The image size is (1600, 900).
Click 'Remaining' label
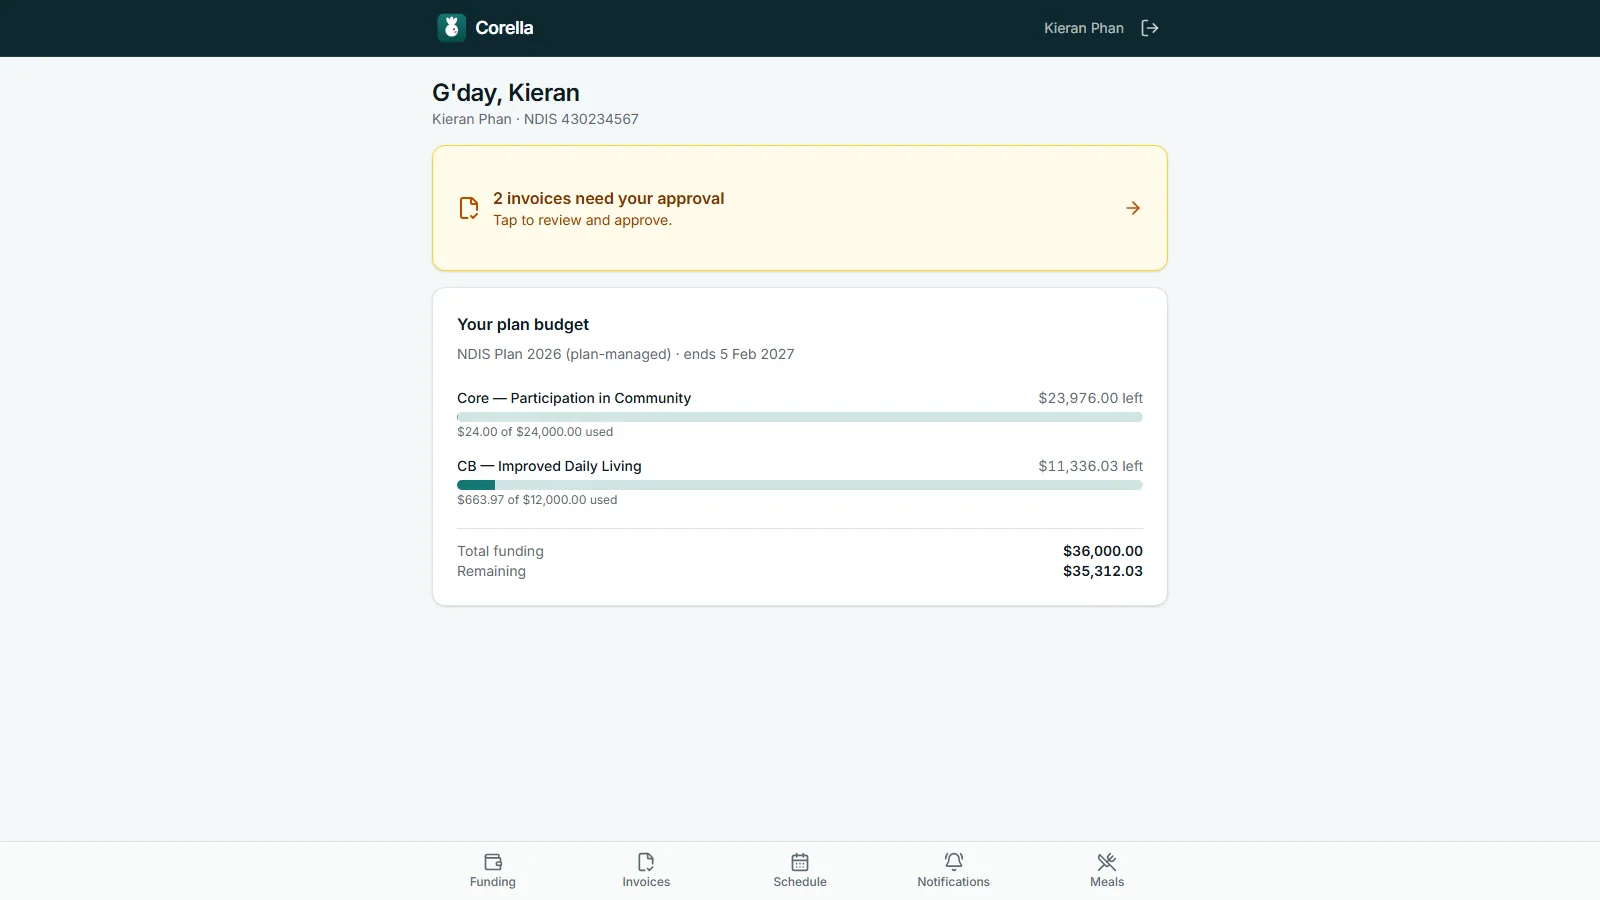point(491,571)
